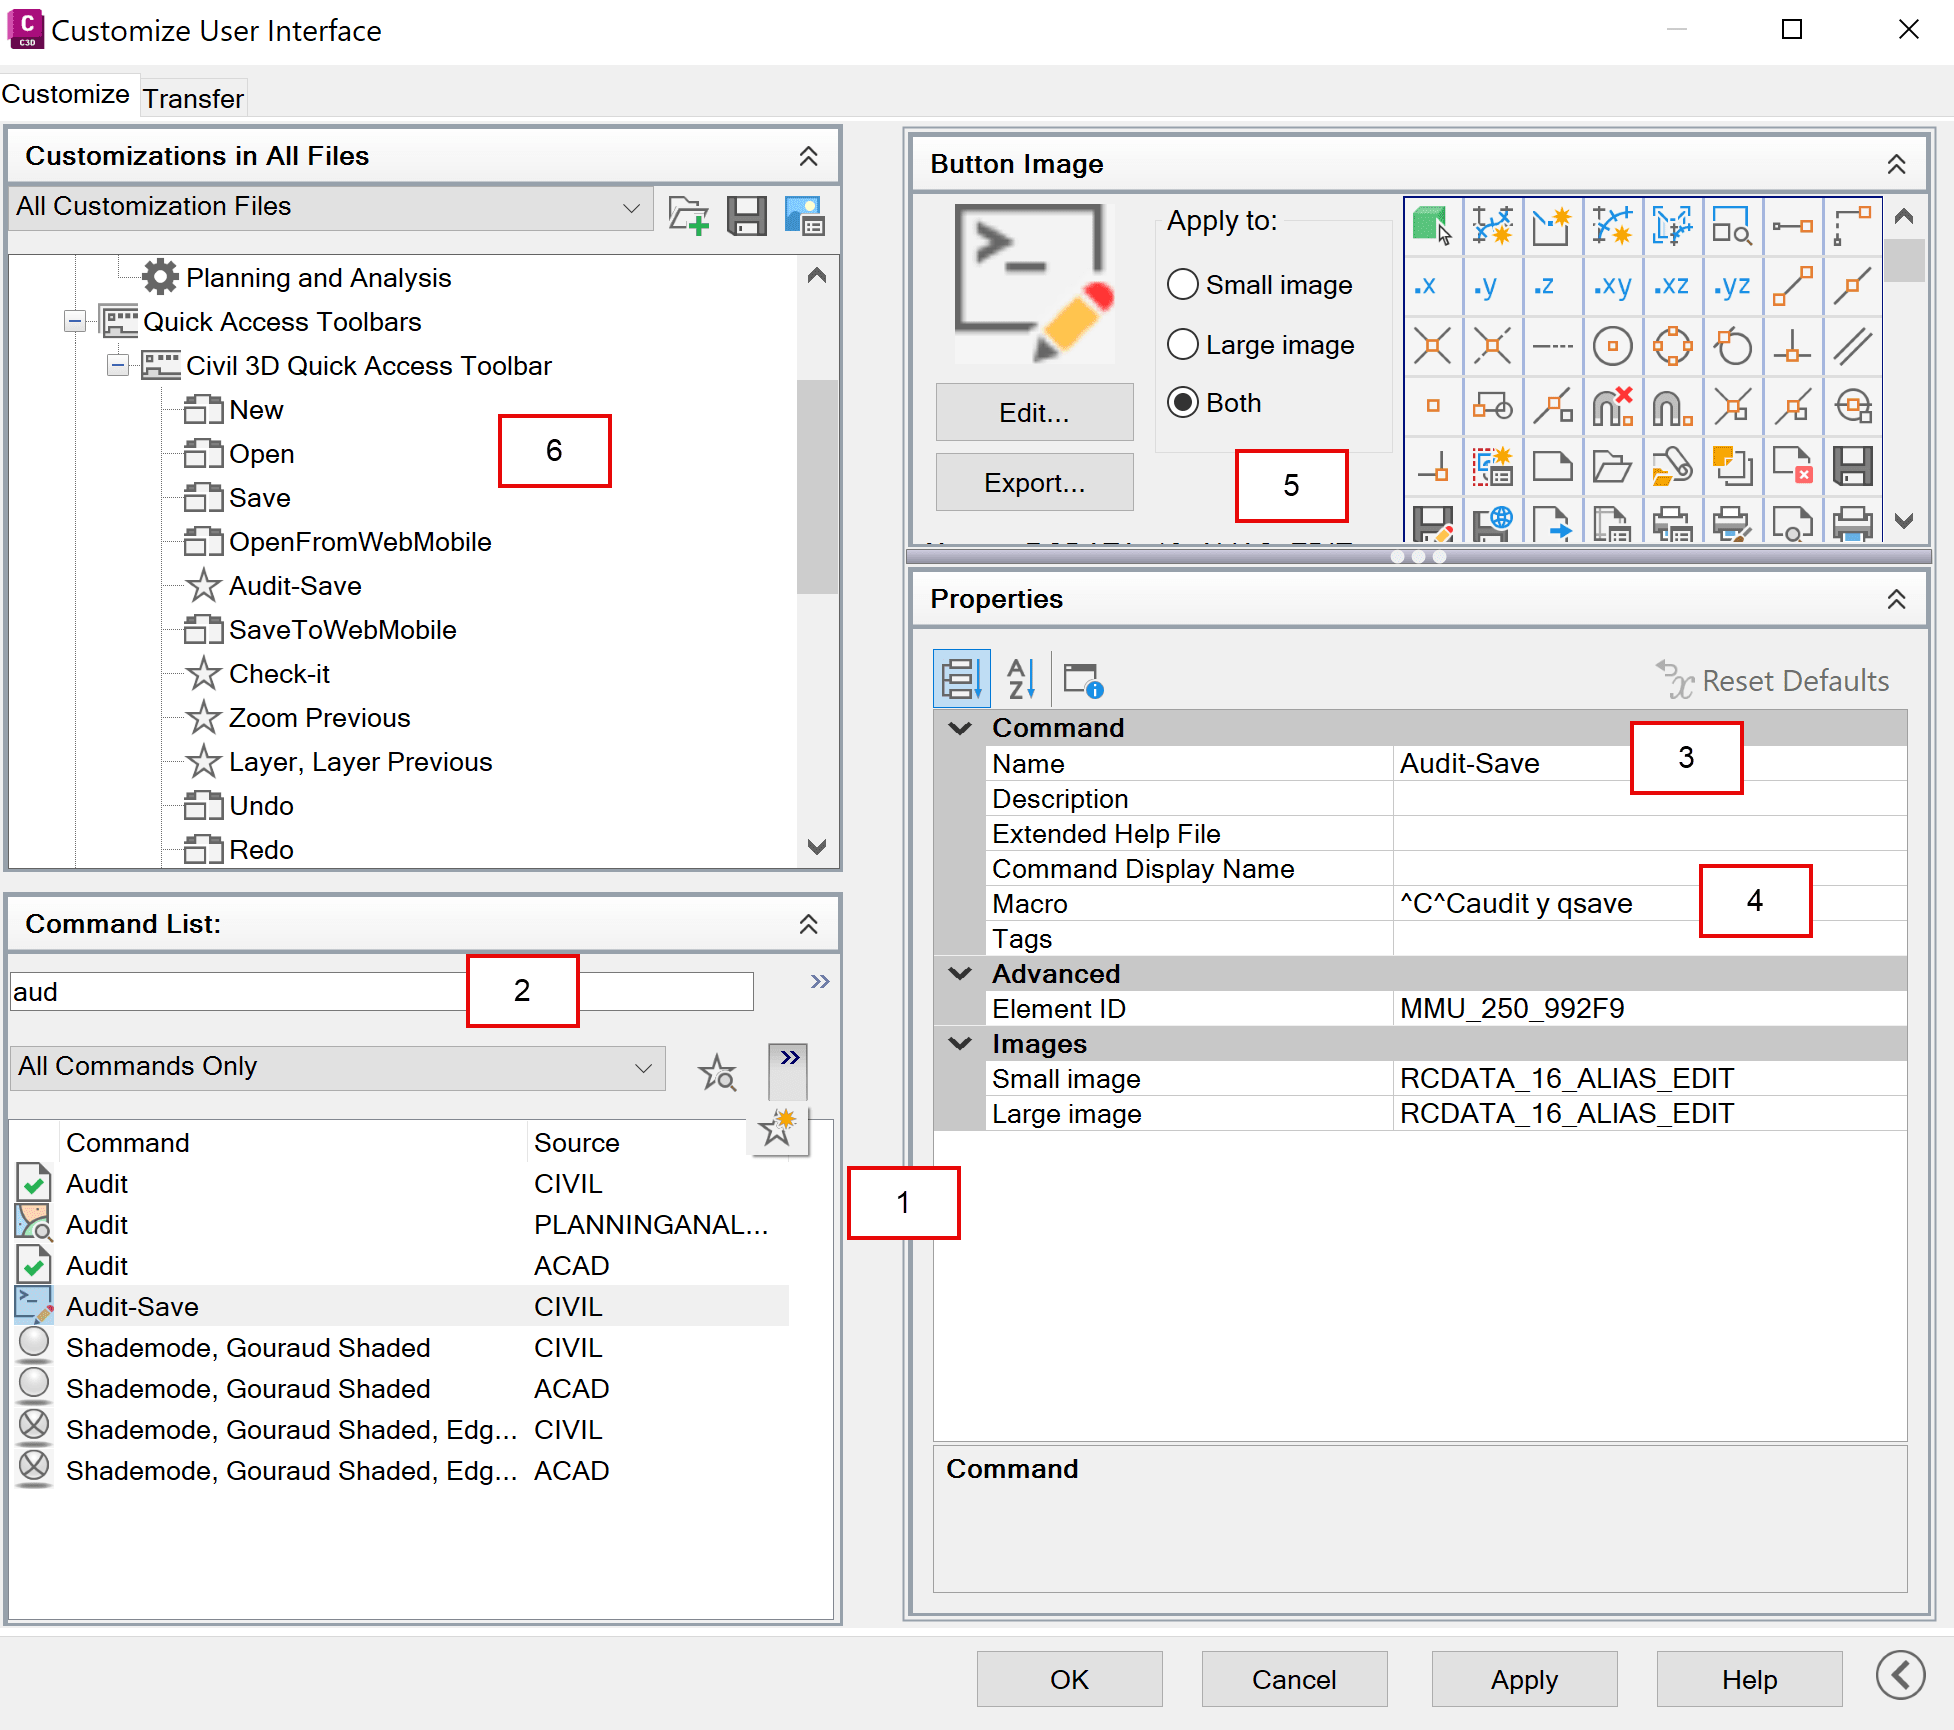
Task: Click the find command star icon
Action: pyautogui.click(x=717, y=1073)
